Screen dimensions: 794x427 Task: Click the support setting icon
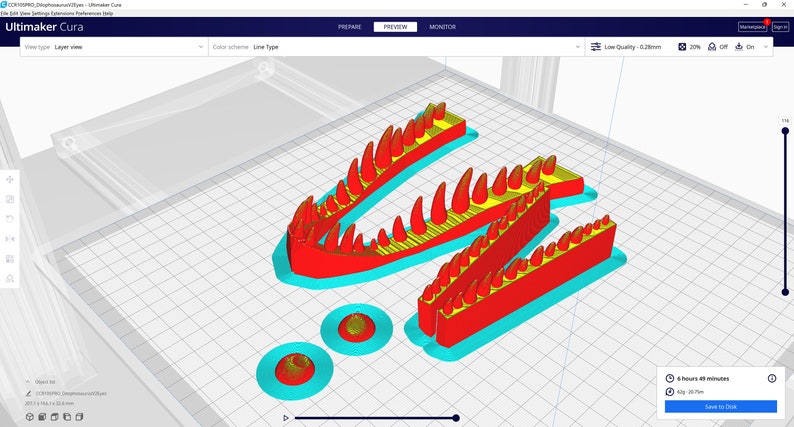pyautogui.click(x=712, y=47)
